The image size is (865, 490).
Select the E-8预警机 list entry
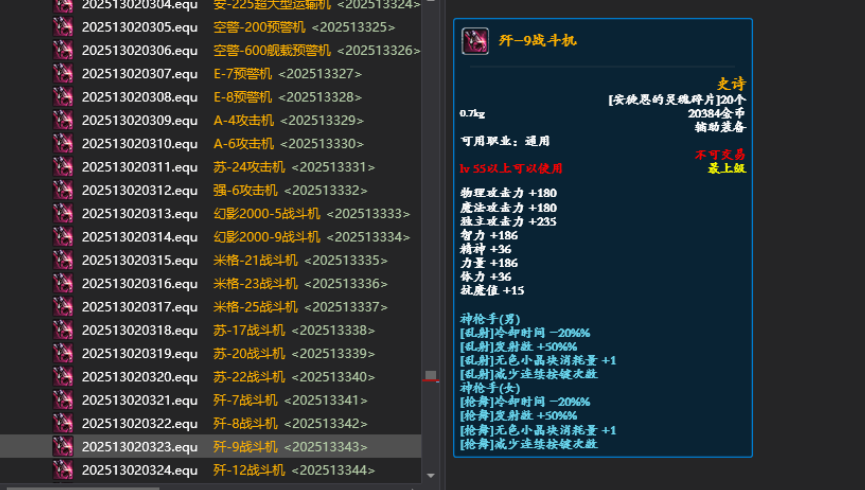pyautogui.click(x=242, y=97)
